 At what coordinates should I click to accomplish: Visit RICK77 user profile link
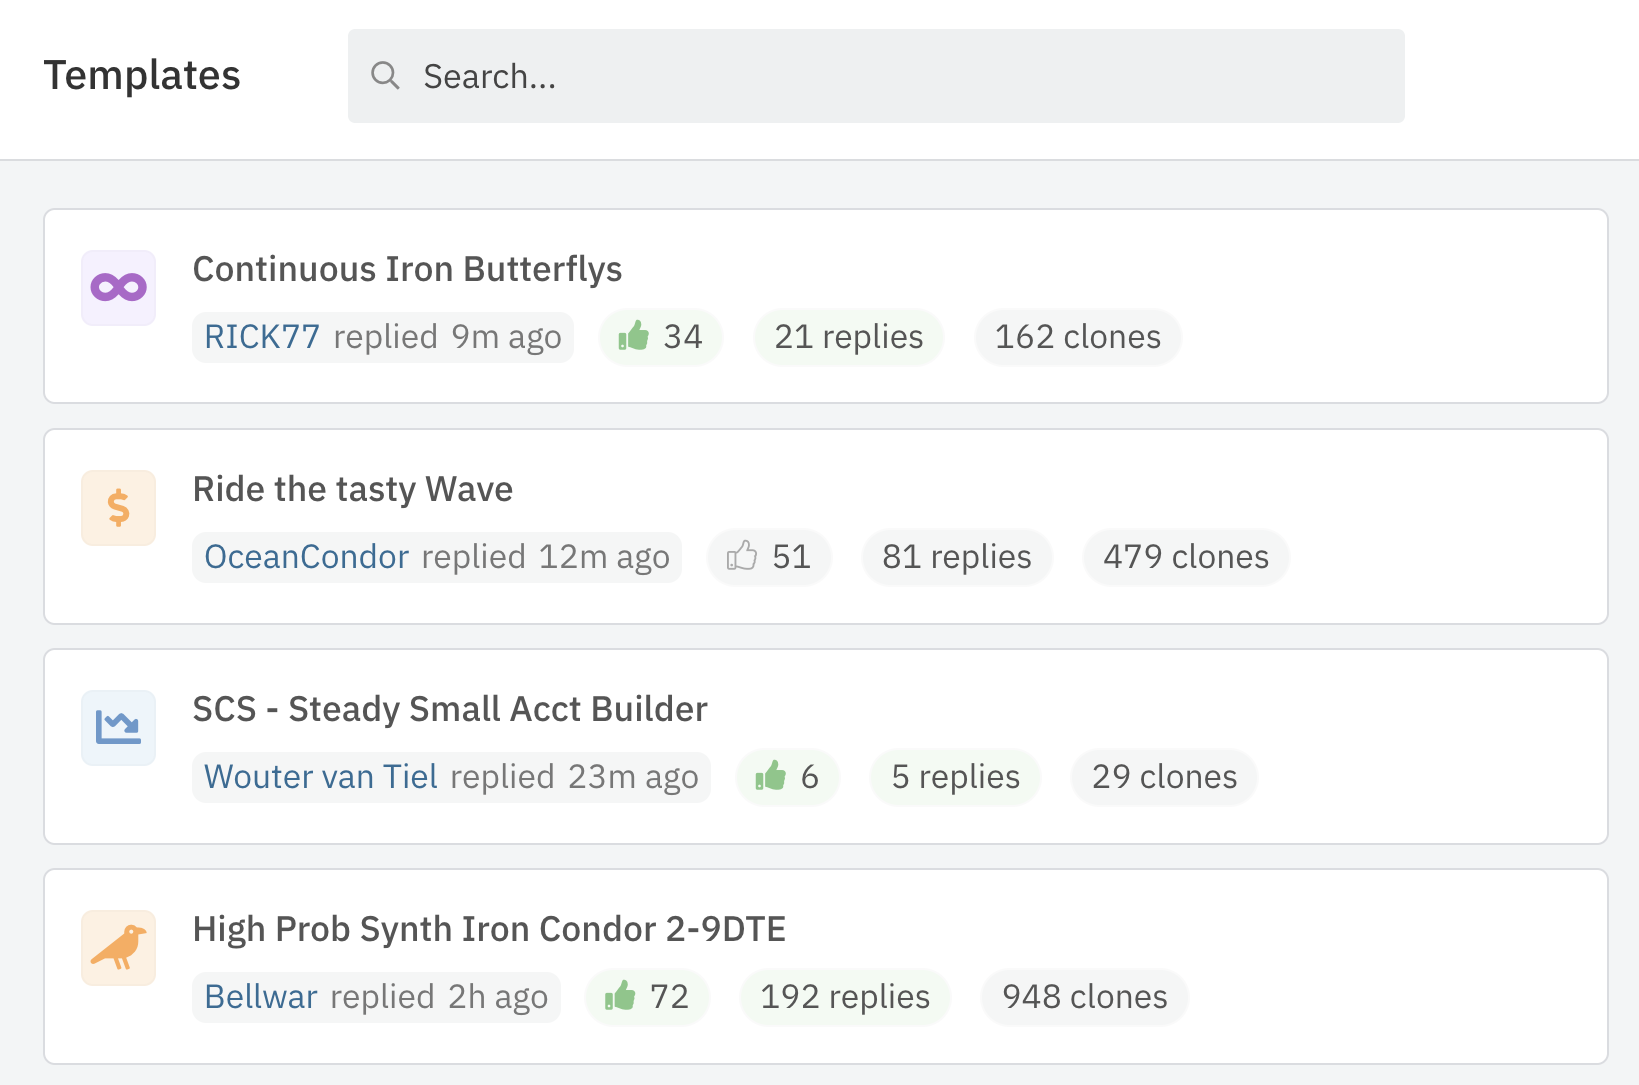coord(262,337)
